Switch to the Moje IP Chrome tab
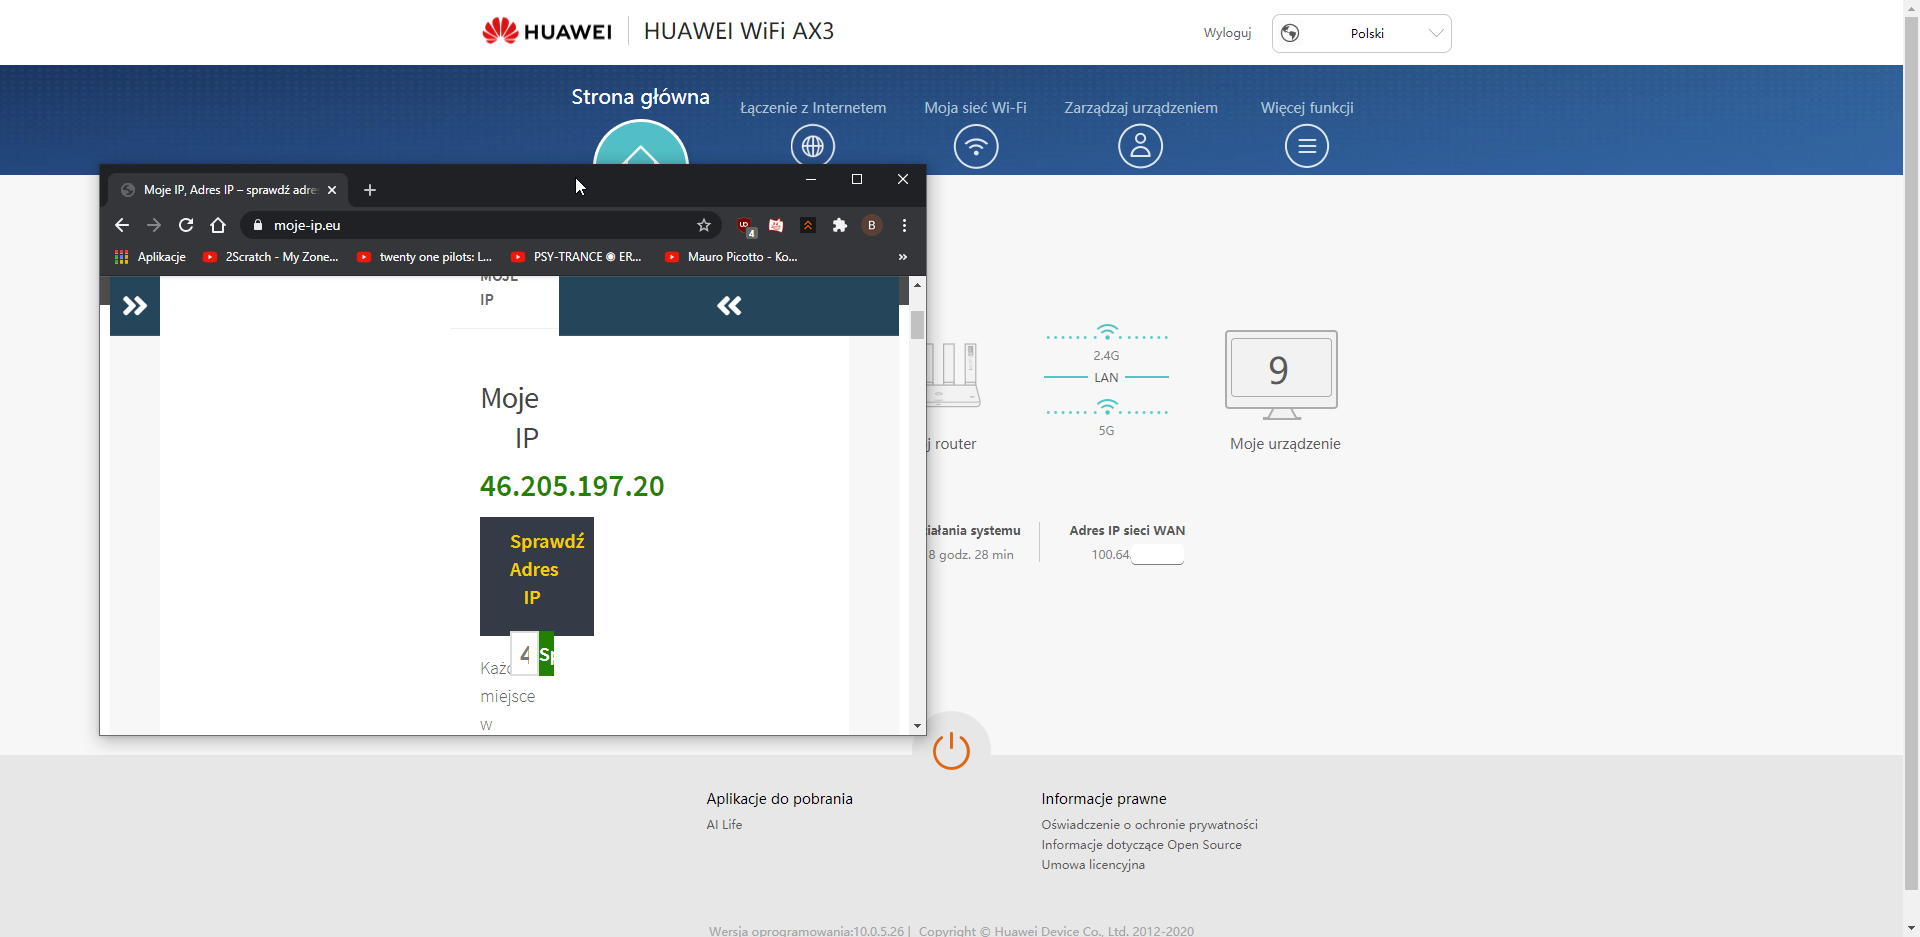The height and width of the screenshot is (937, 1920). (x=228, y=190)
